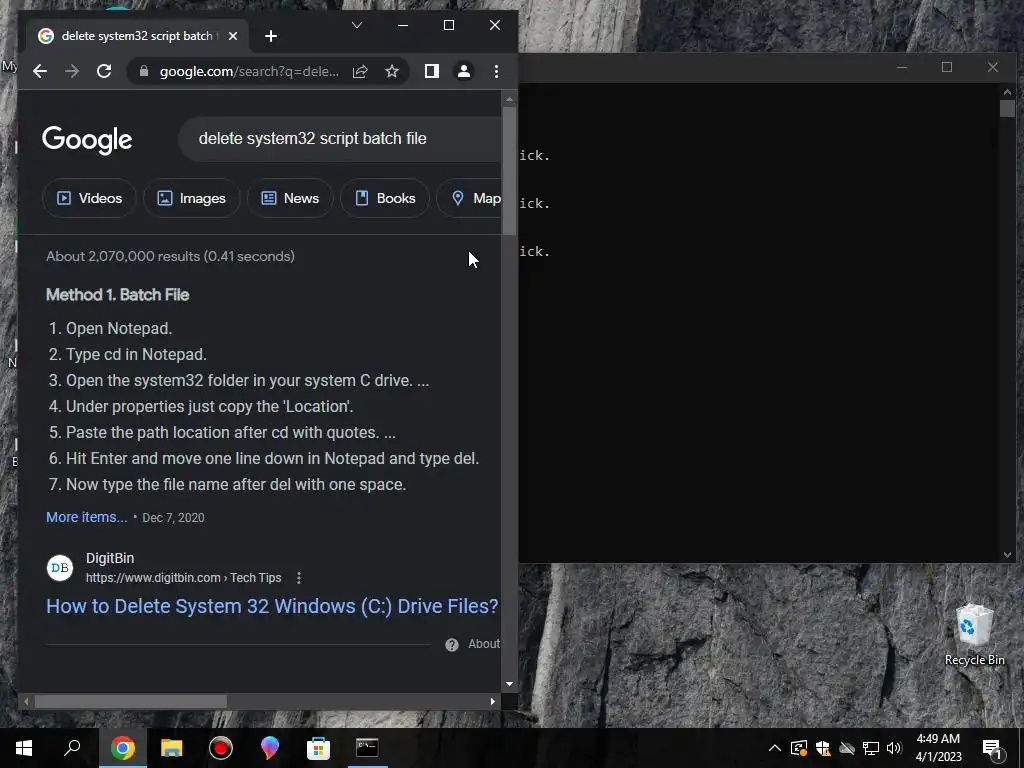Open the tab search chevron
Viewport: 1024px width, 768px height.
[357, 25]
